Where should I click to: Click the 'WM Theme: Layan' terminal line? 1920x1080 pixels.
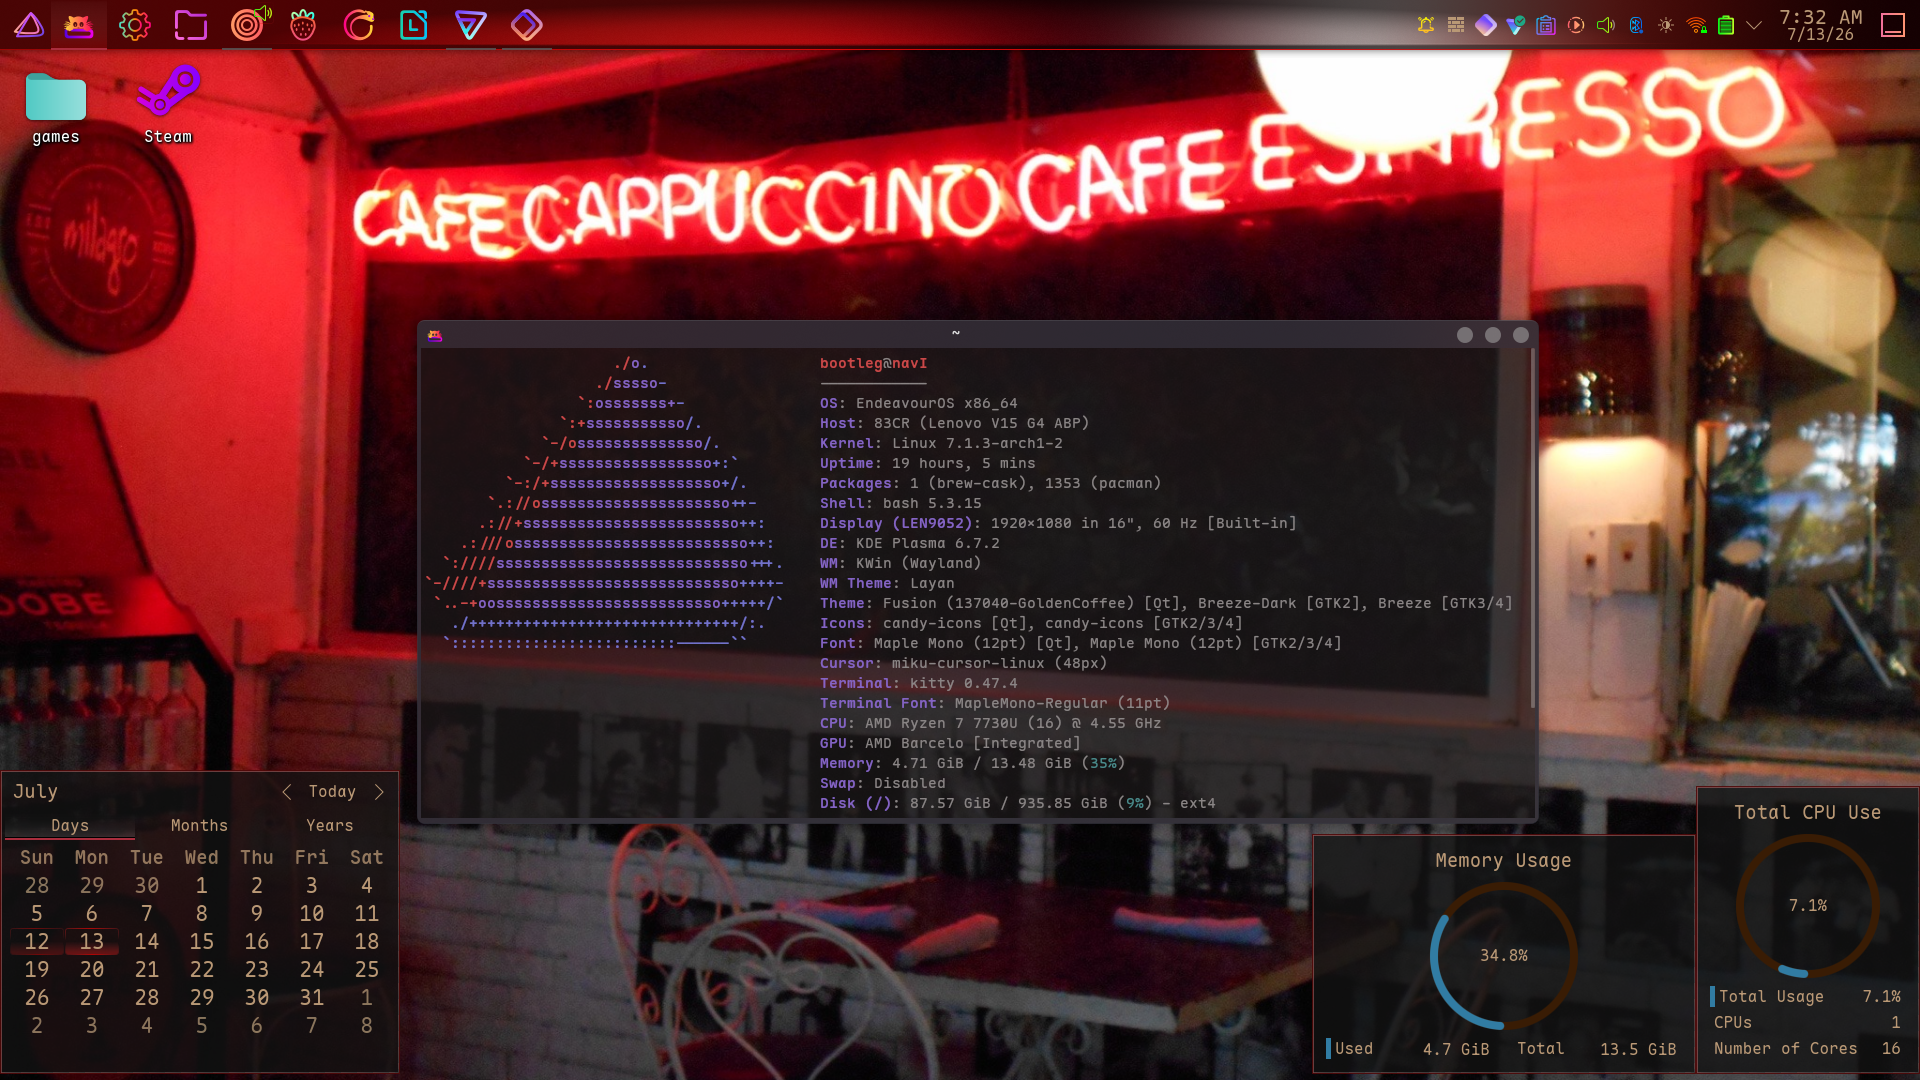pyautogui.click(x=887, y=584)
